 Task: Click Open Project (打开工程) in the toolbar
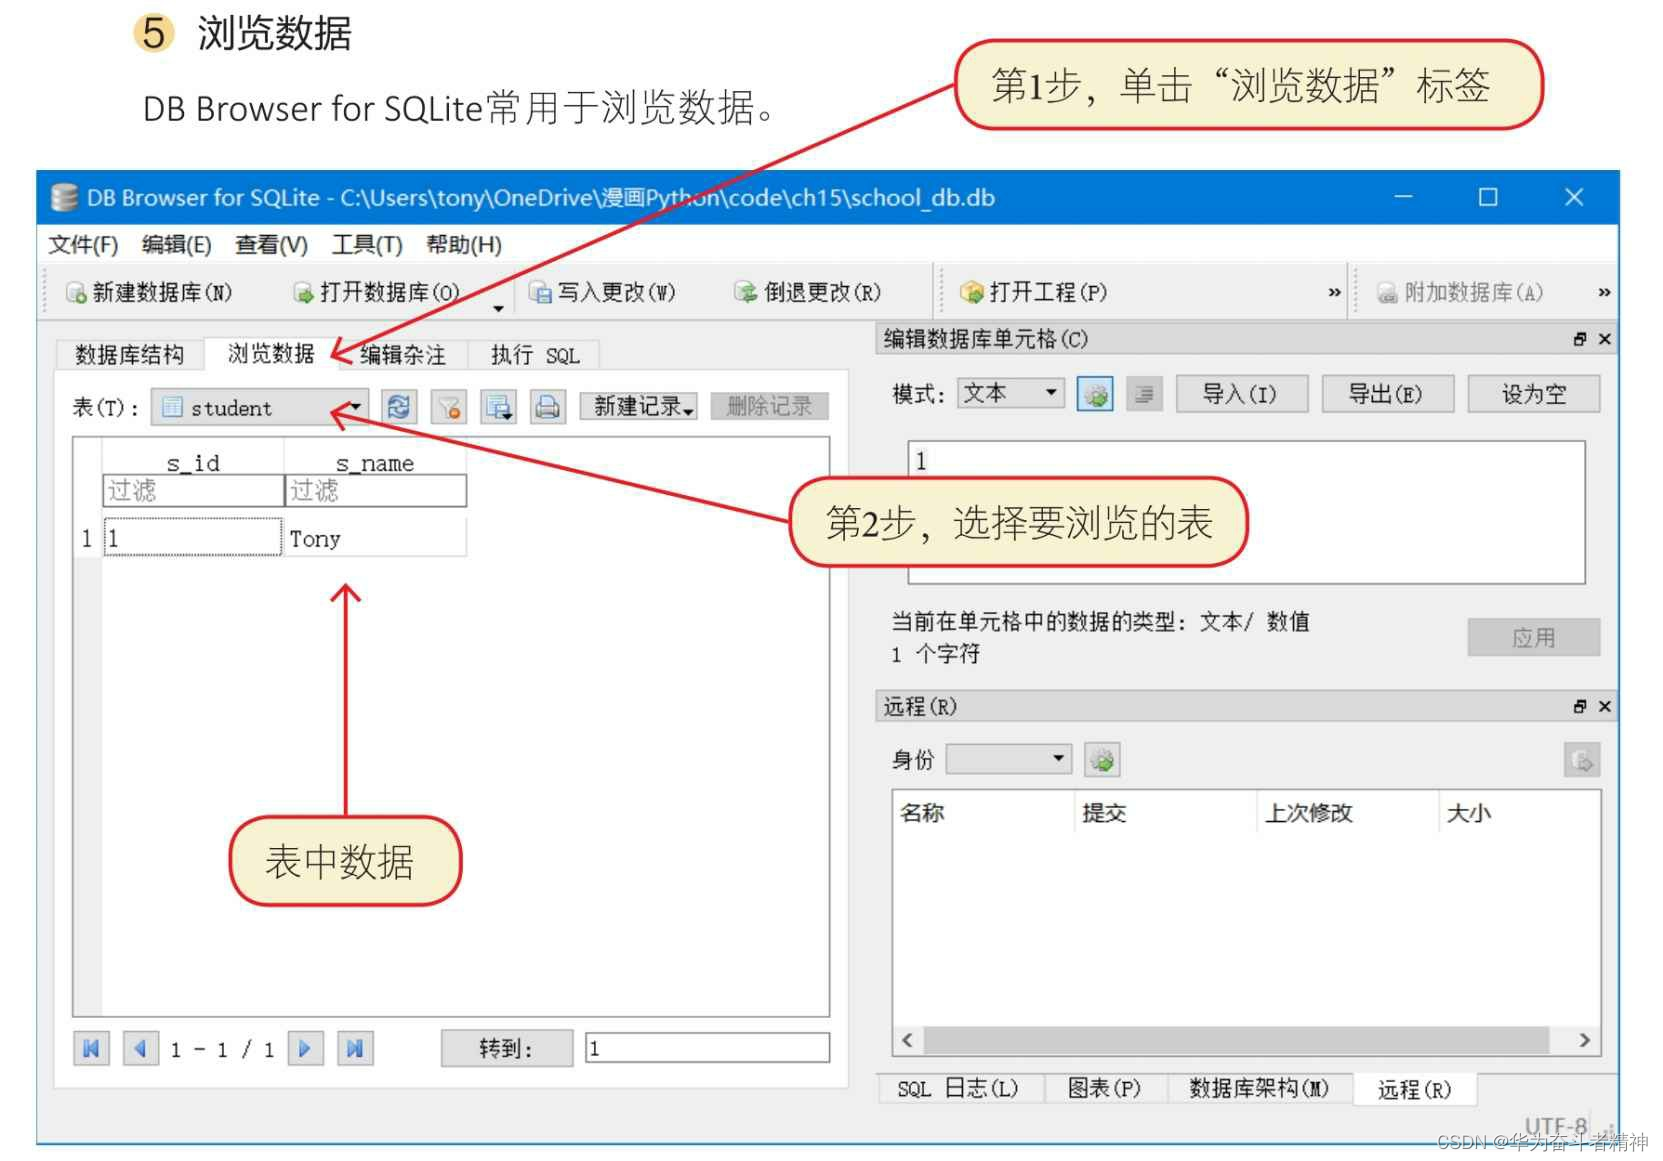click(x=1033, y=292)
